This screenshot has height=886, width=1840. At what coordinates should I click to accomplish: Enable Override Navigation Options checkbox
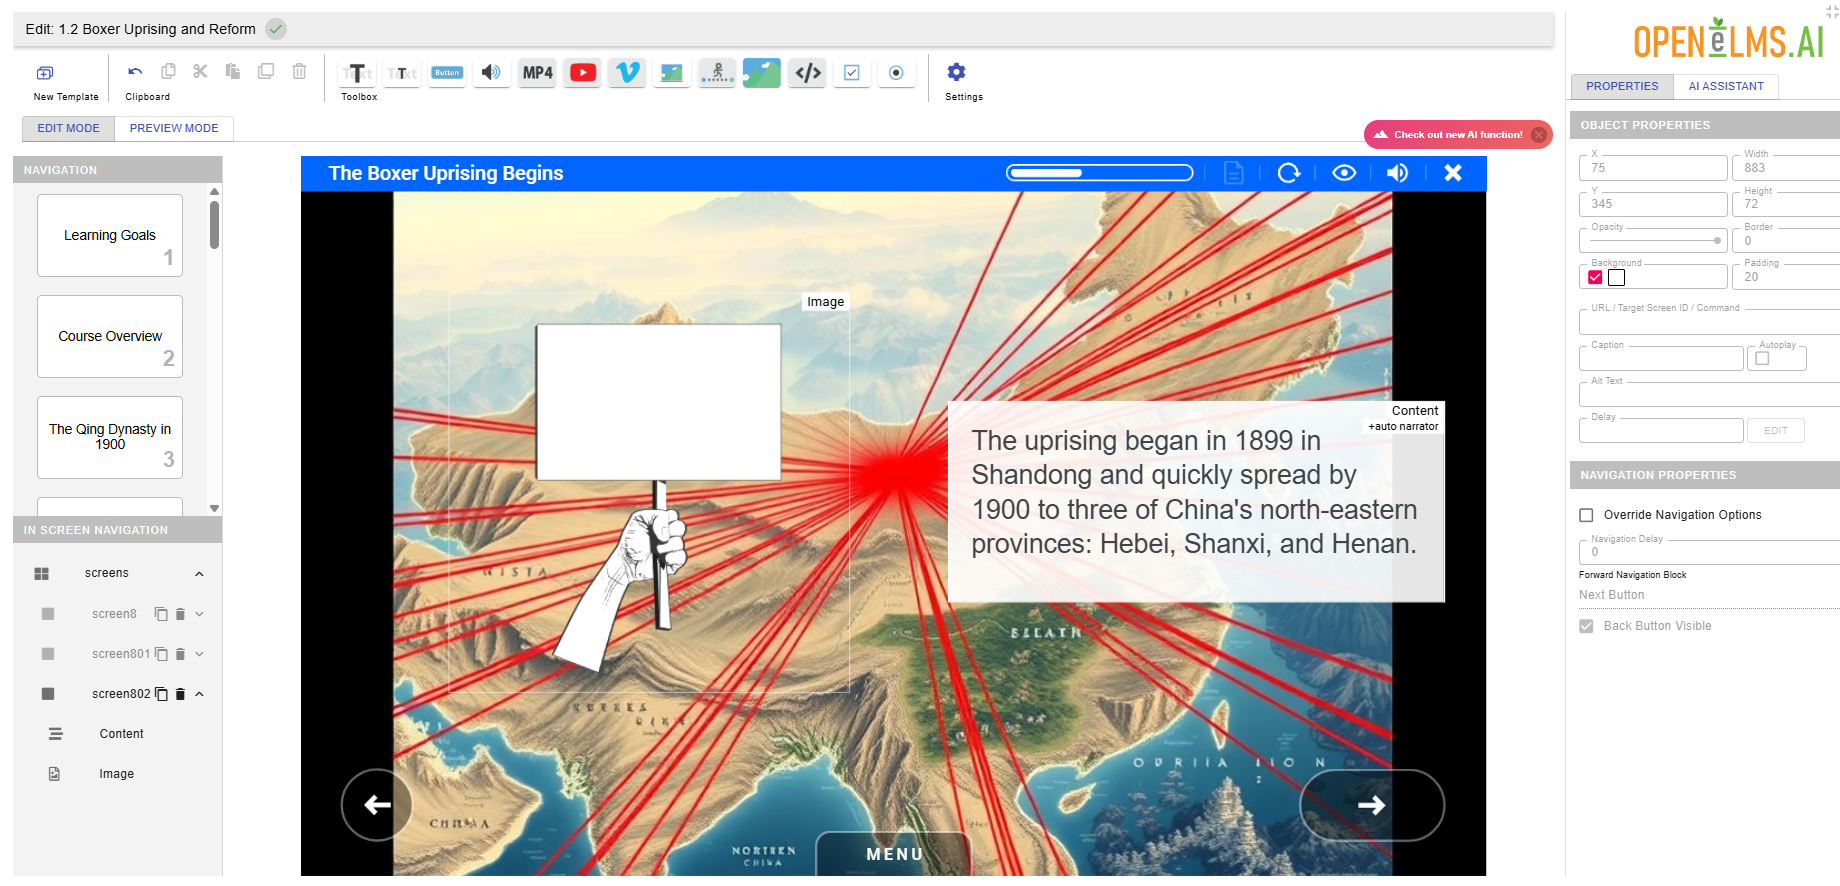(1586, 515)
